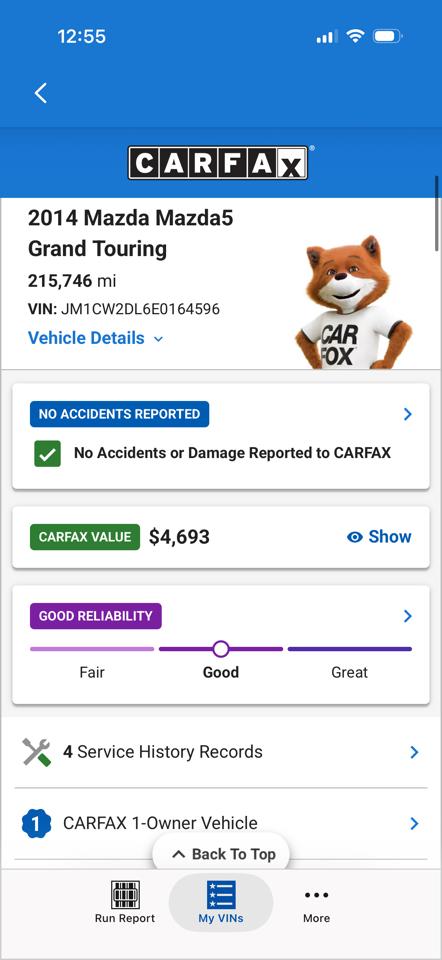Tap the Wi-Fi status bar icon

354,36
